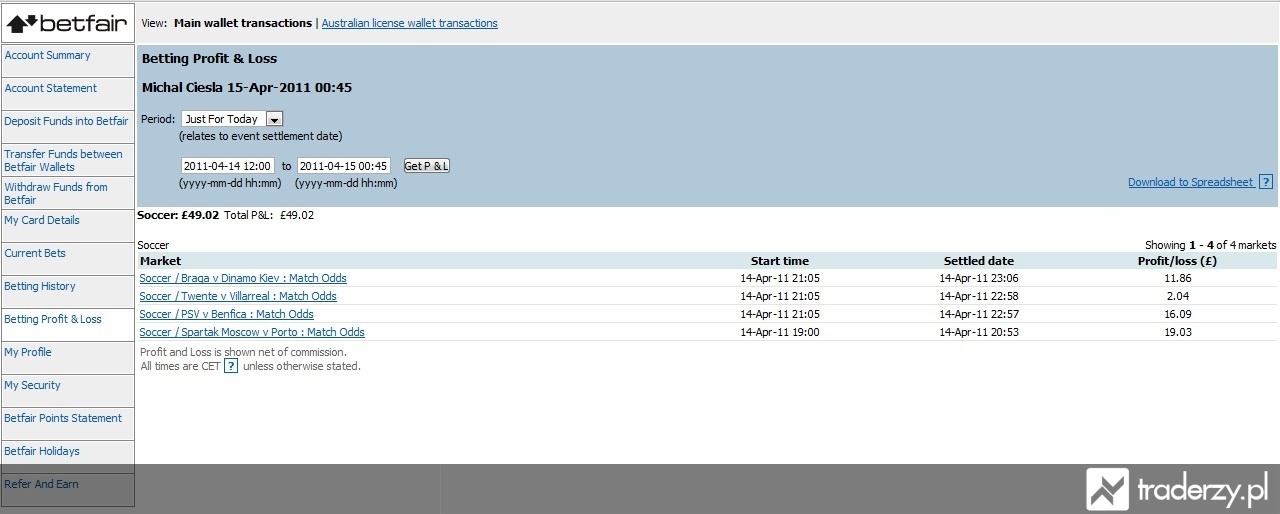This screenshot has width=1280, height=514.
Task: Click the Get P&L button
Action: pos(426,166)
